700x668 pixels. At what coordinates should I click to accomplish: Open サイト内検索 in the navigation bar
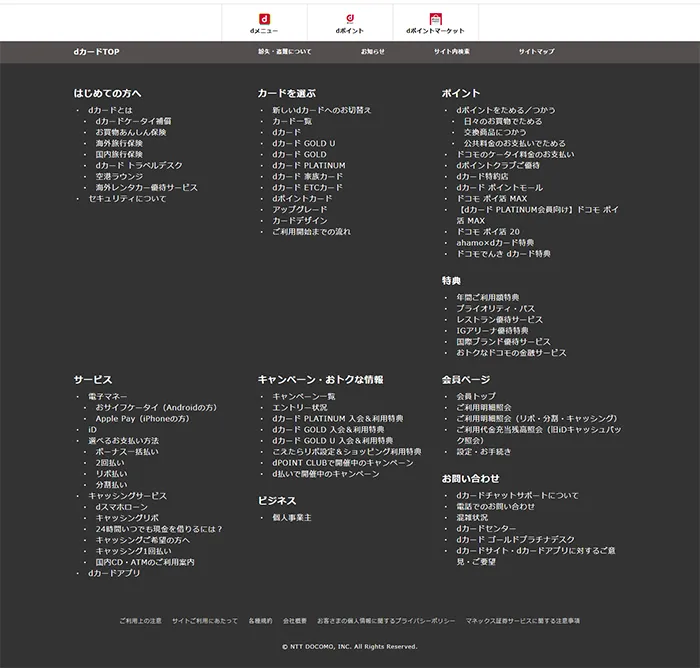pyautogui.click(x=452, y=52)
